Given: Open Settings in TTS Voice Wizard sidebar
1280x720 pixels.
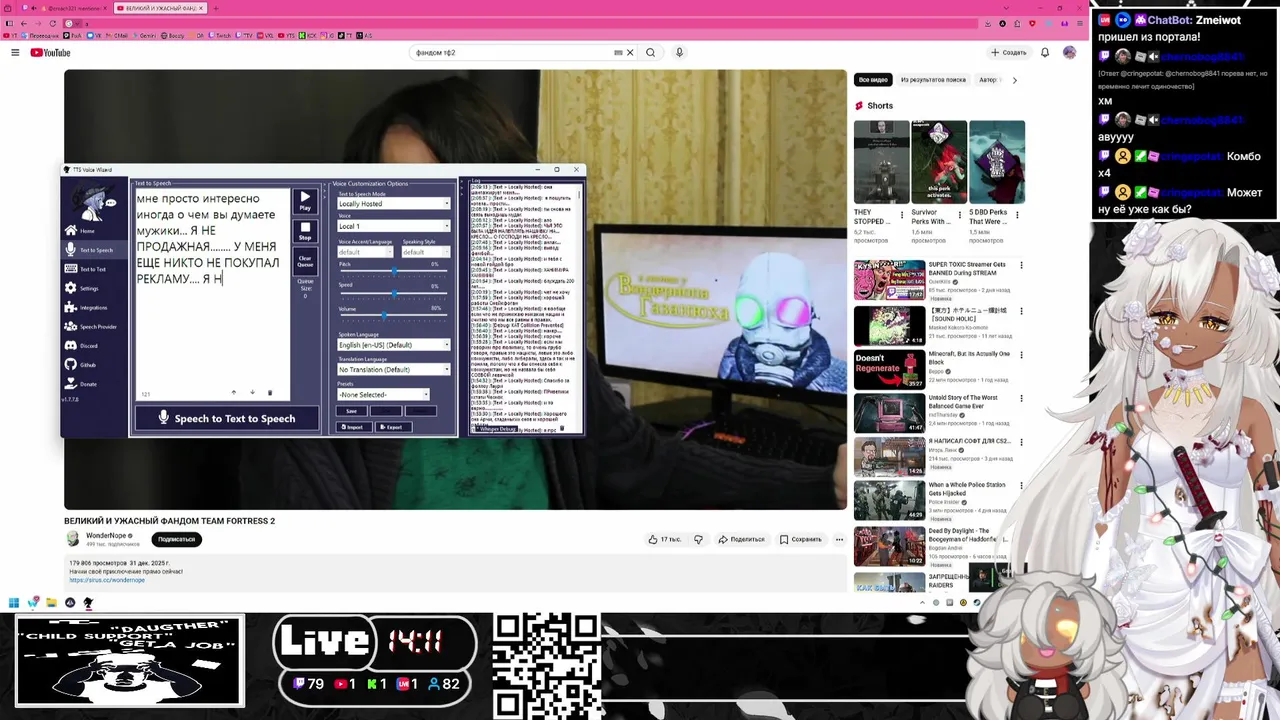Looking at the screenshot, I should pyautogui.click(x=94, y=288).
